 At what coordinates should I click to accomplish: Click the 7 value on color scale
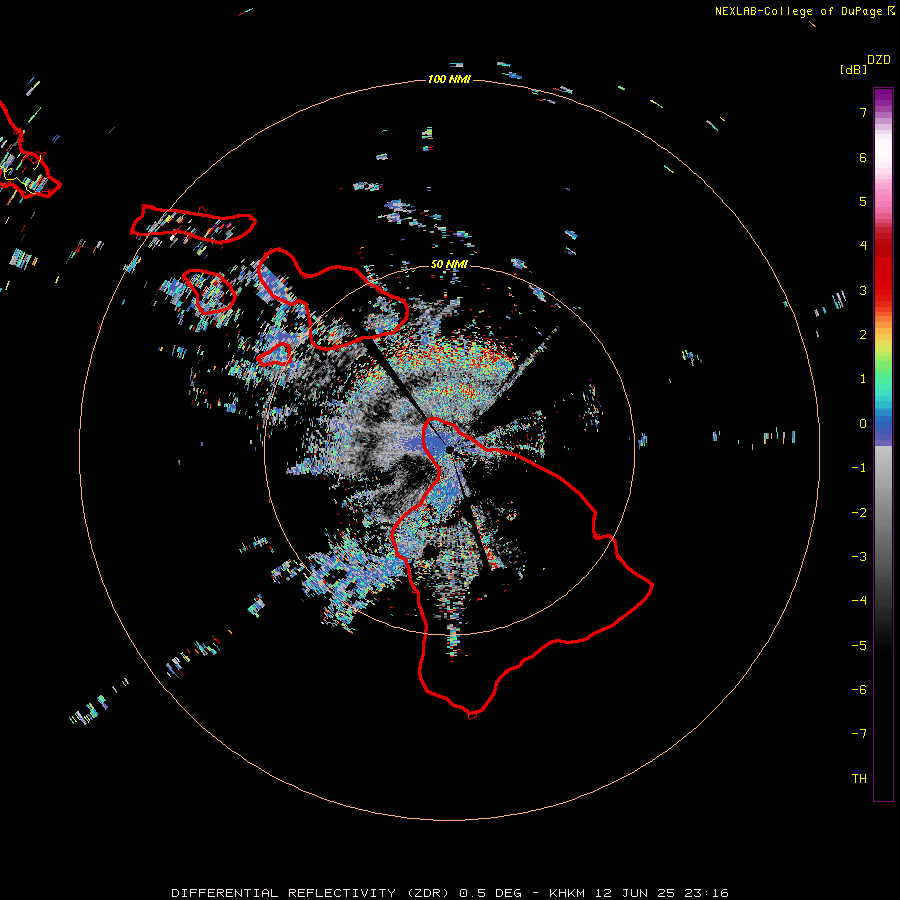pyautogui.click(x=863, y=112)
